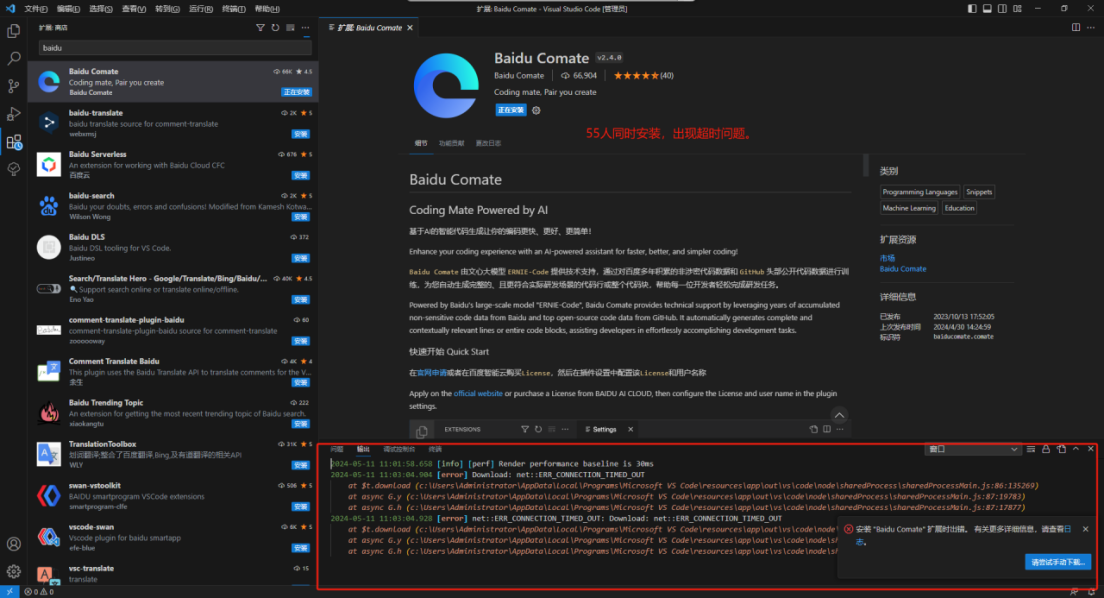The width and height of the screenshot is (1104, 598).
Task: Install the Baidu Serverless extension
Action: point(301,175)
